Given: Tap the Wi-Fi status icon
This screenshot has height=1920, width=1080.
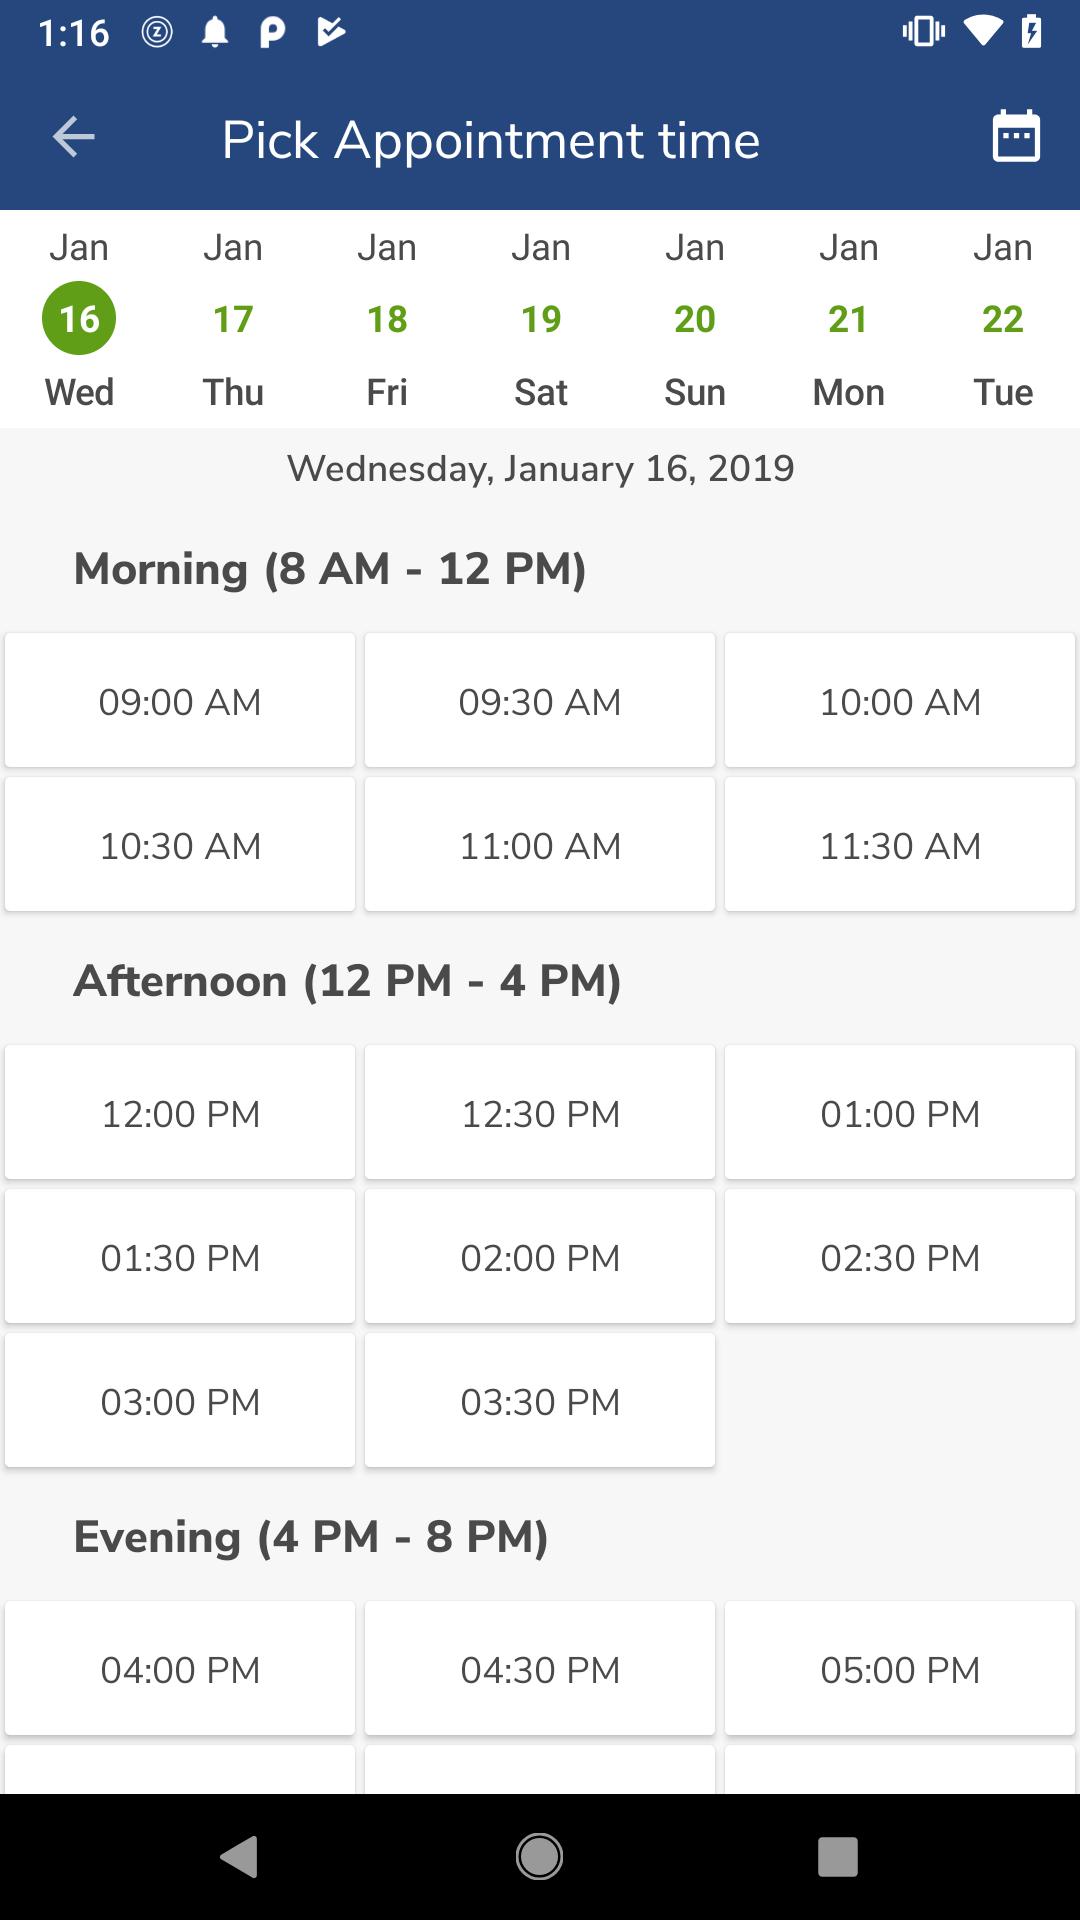Looking at the screenshot, I should (983, 32).
